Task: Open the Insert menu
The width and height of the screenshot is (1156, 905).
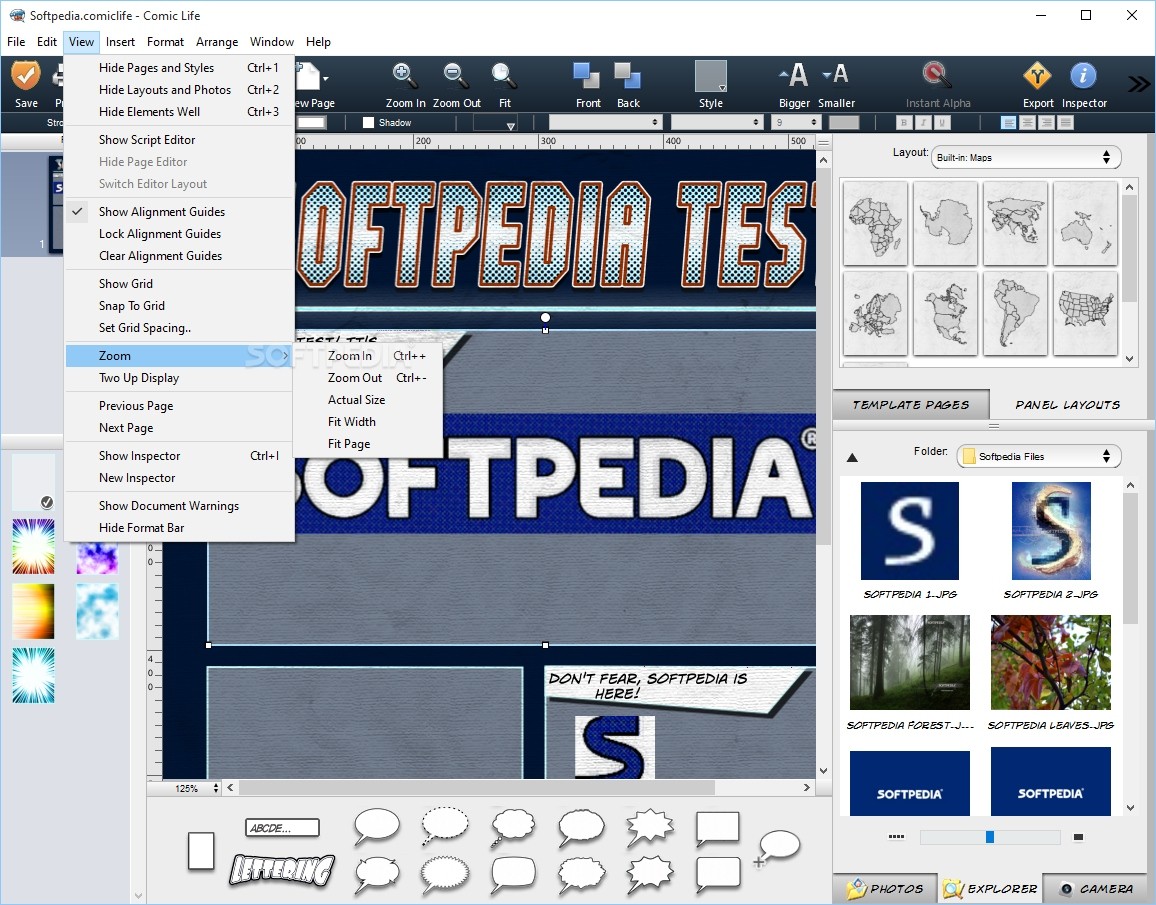Action: [120, 42]
